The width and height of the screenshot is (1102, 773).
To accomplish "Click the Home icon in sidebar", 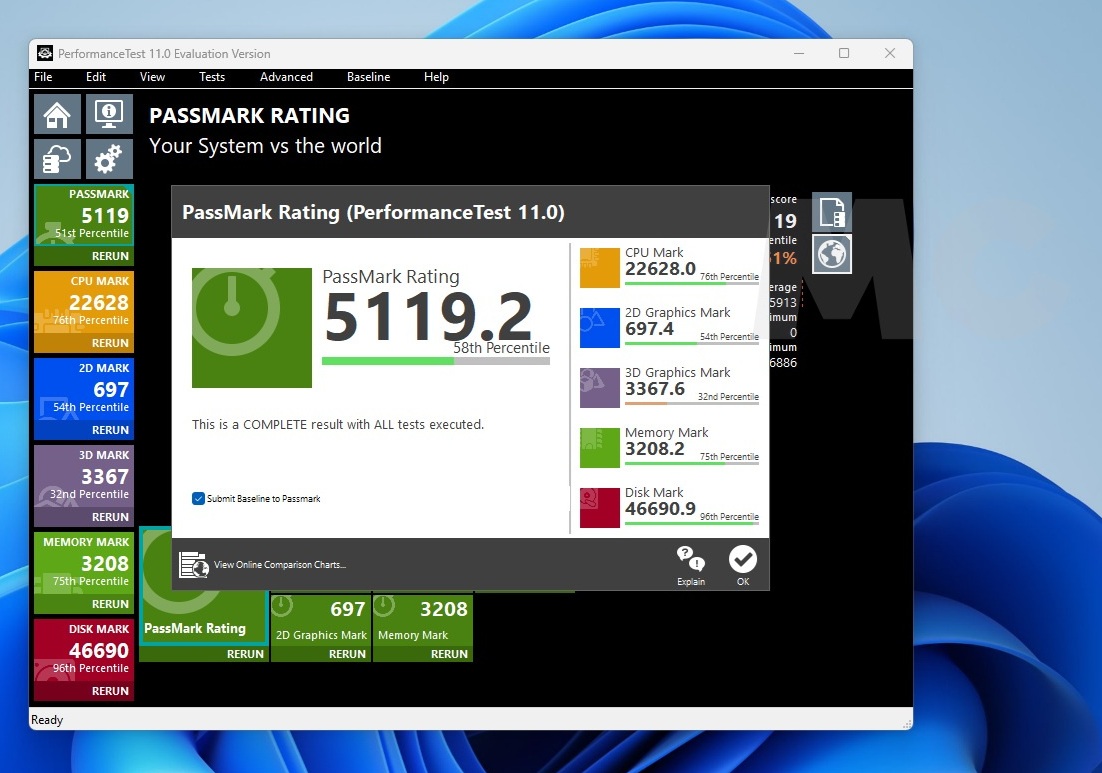I will [57, 114].
